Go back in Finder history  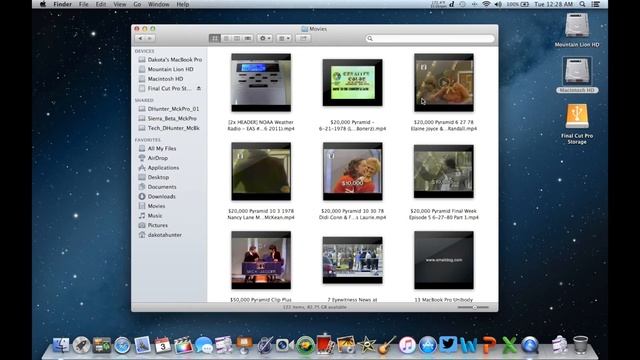tap(140, 38)
